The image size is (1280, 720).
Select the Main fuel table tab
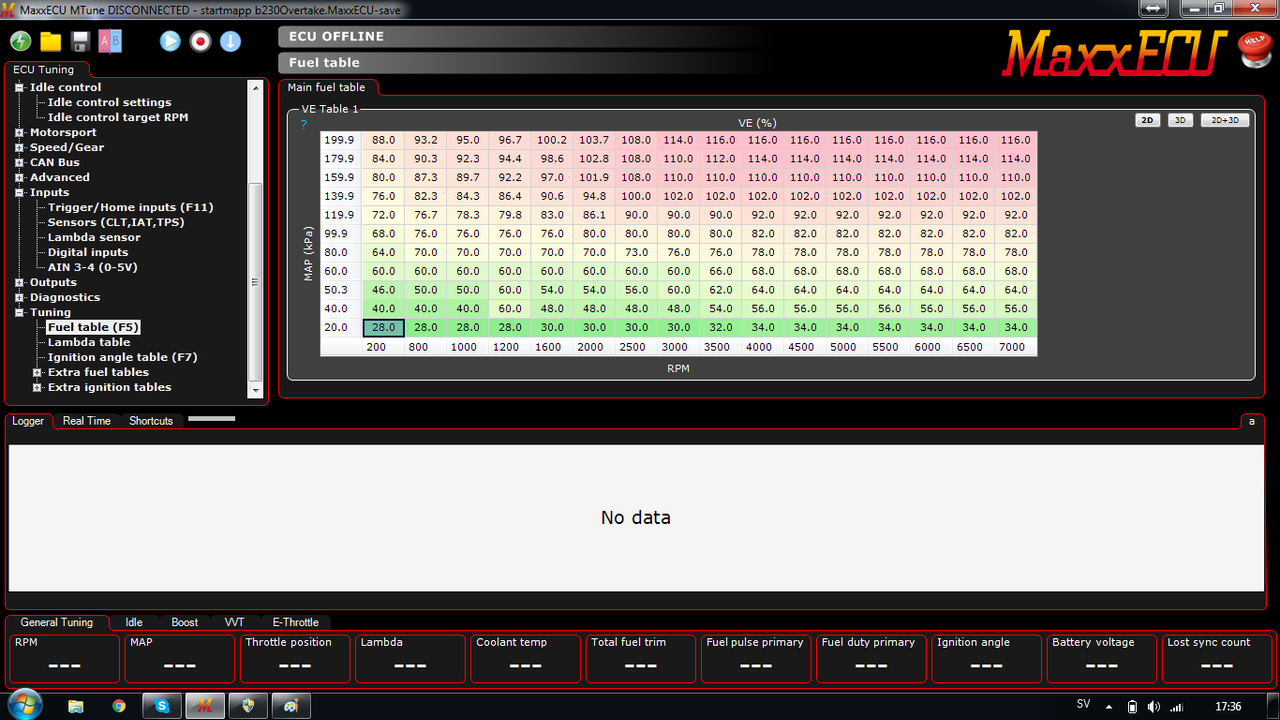[327, 88]
